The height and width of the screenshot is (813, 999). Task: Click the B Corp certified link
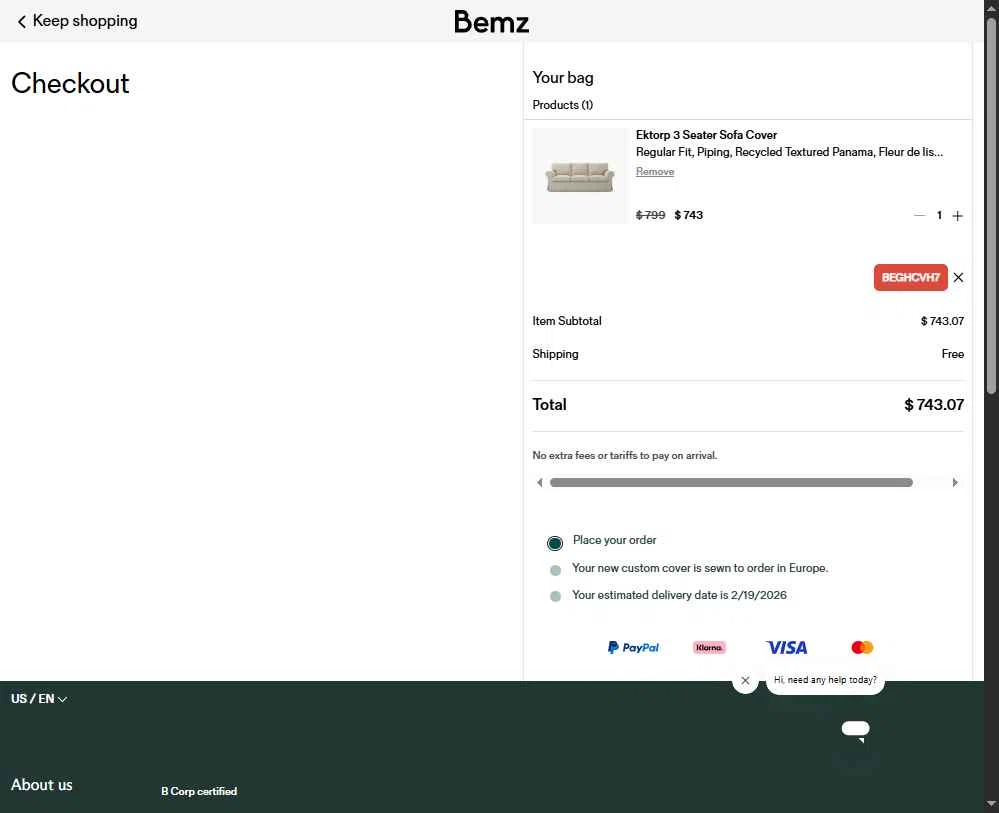(199, 791)
